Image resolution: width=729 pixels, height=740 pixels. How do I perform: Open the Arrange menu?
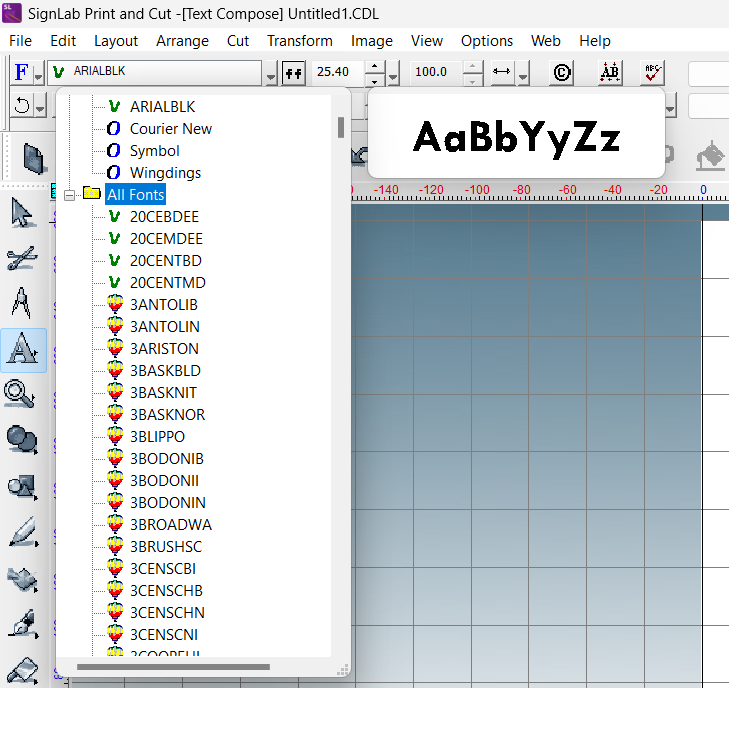click(x=182, y=41)
